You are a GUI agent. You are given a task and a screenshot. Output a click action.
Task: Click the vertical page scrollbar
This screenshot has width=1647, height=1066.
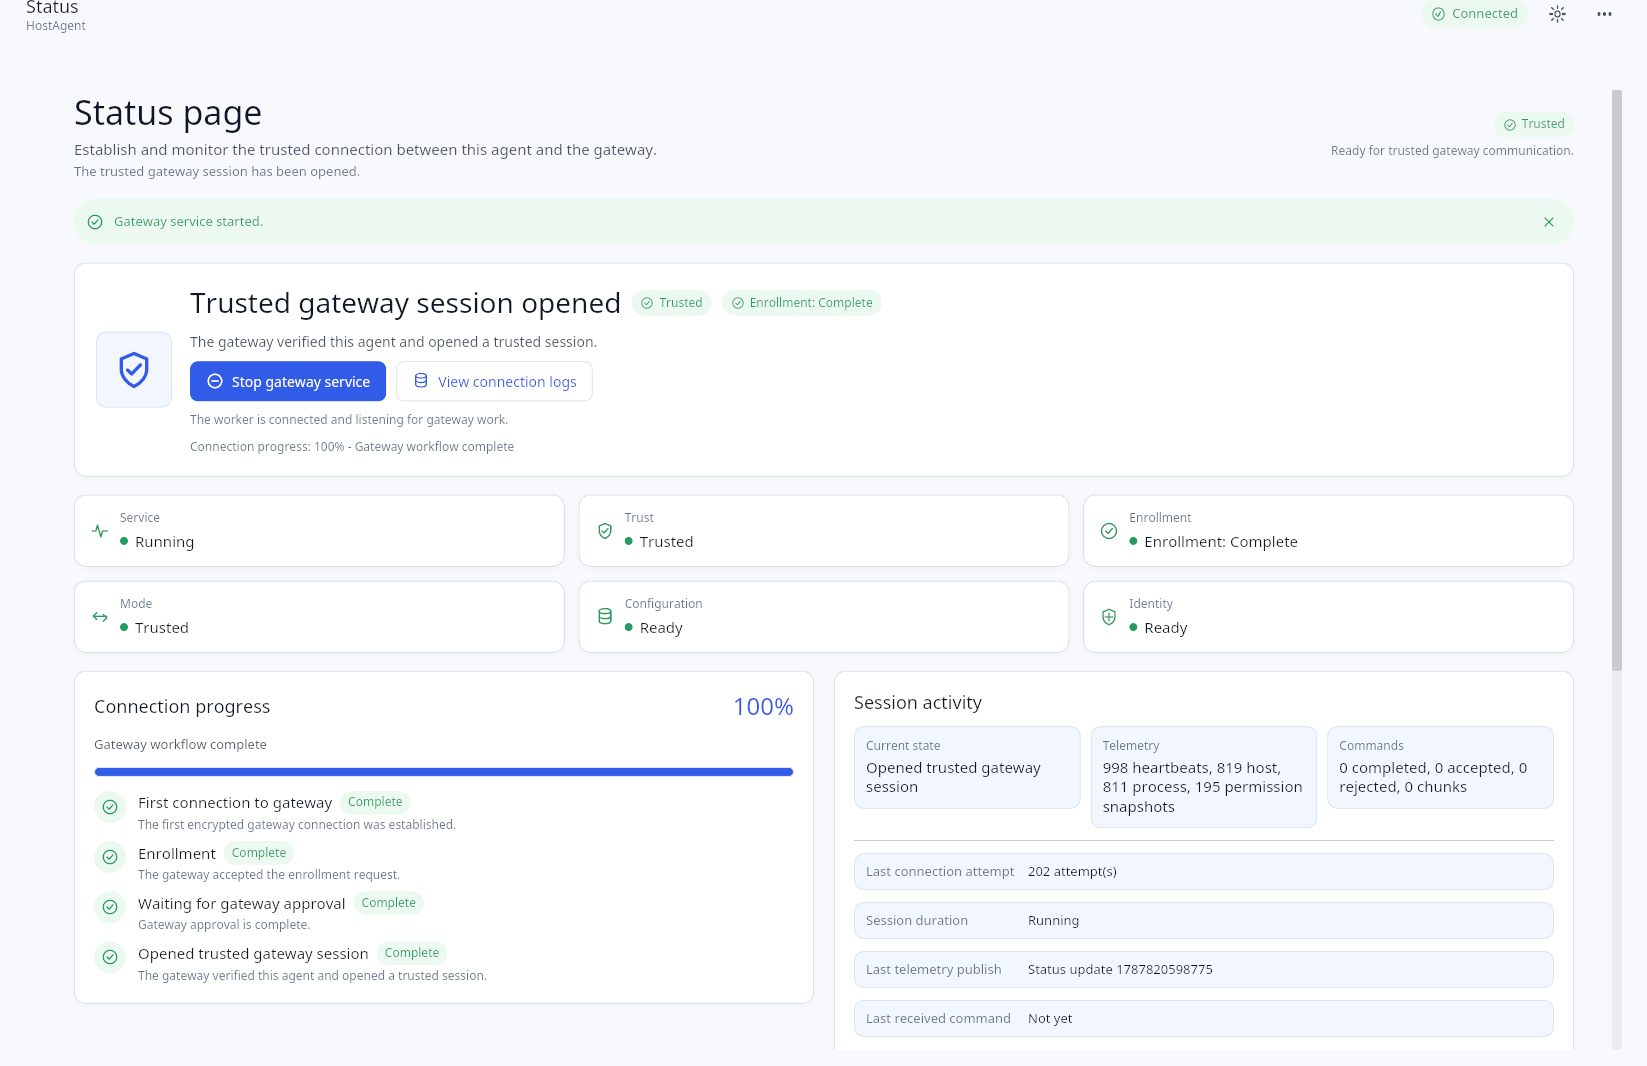[1617, 380]
